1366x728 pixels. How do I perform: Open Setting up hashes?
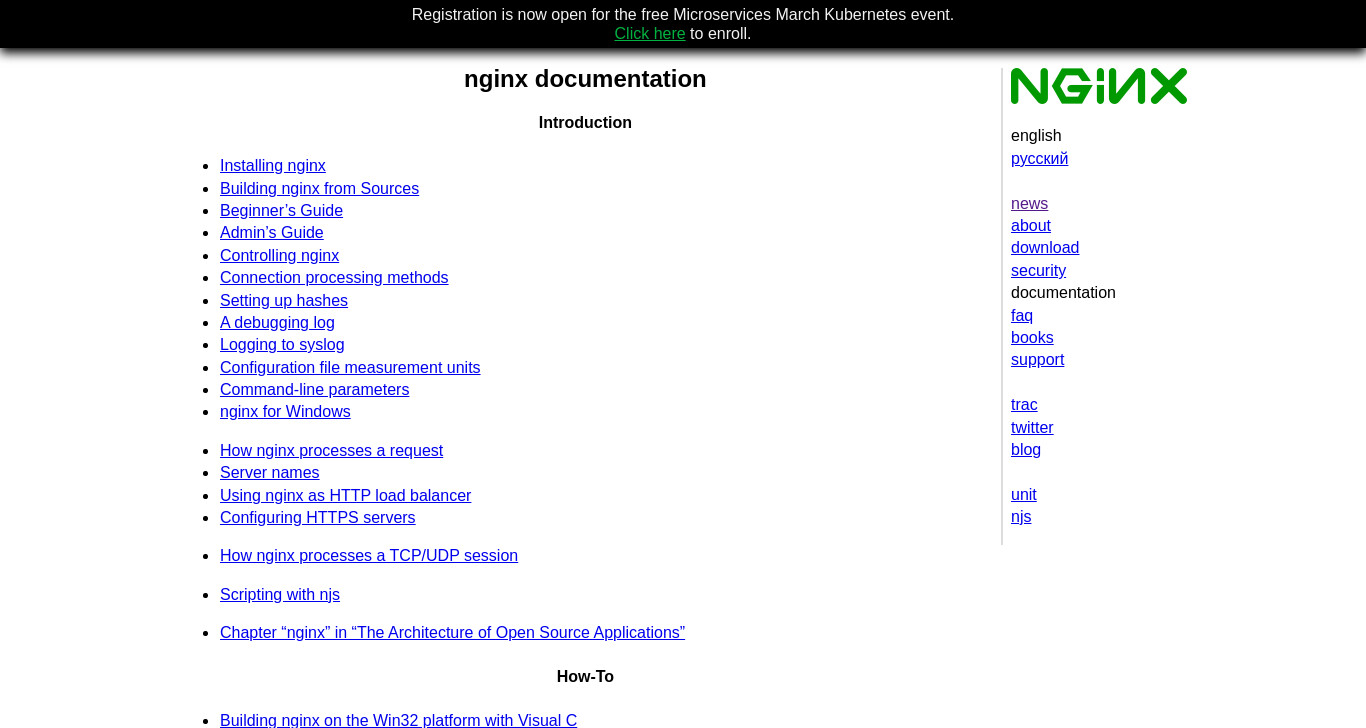pos(284,301)
